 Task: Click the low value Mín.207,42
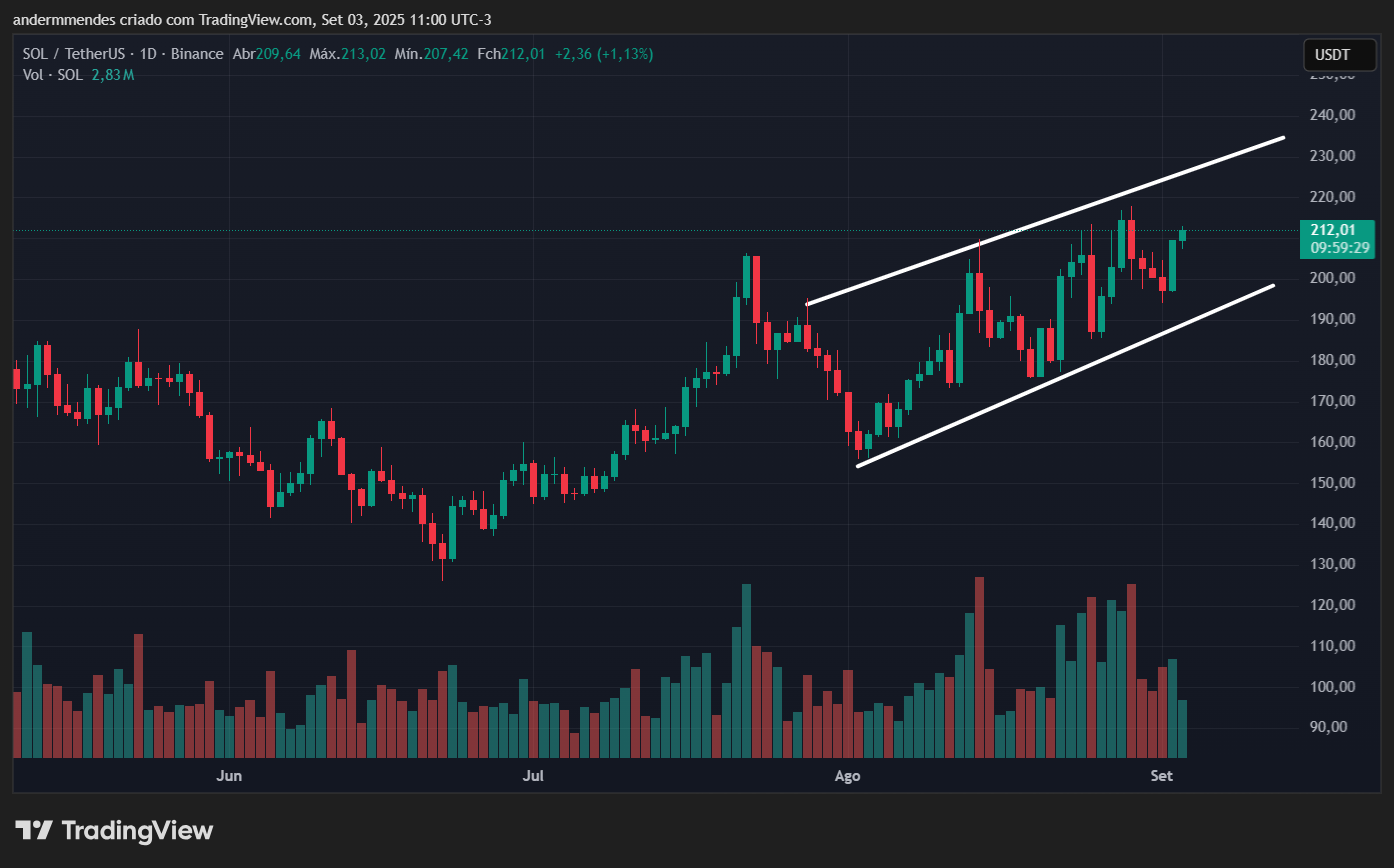pyautogui.click(x=431, y=54)
